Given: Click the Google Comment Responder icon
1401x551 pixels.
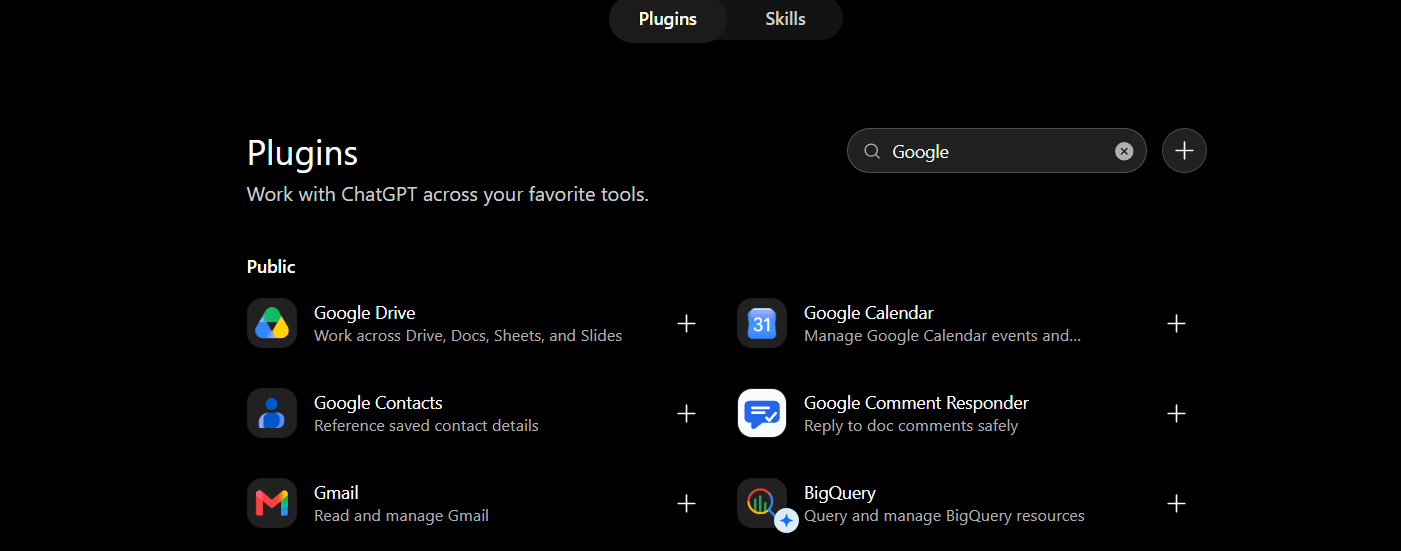Looking at the screenshot, I should 762,413.
